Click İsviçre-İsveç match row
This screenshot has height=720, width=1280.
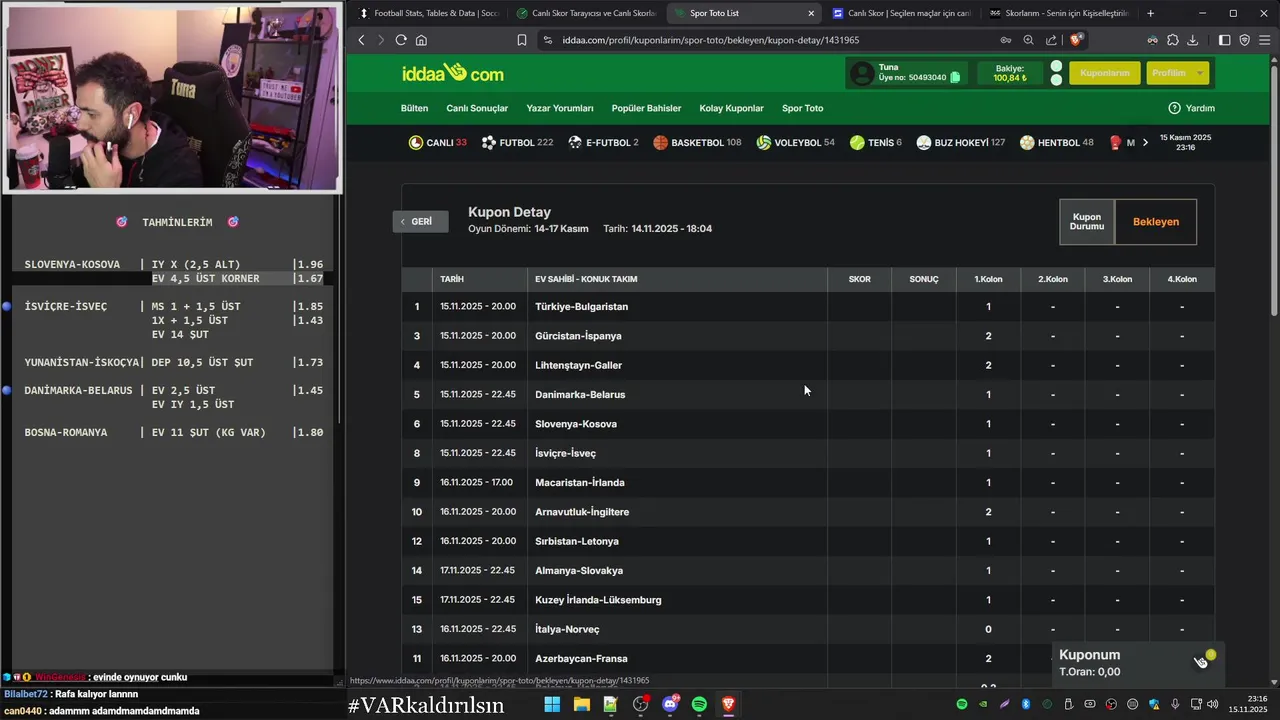click(808, 453)
